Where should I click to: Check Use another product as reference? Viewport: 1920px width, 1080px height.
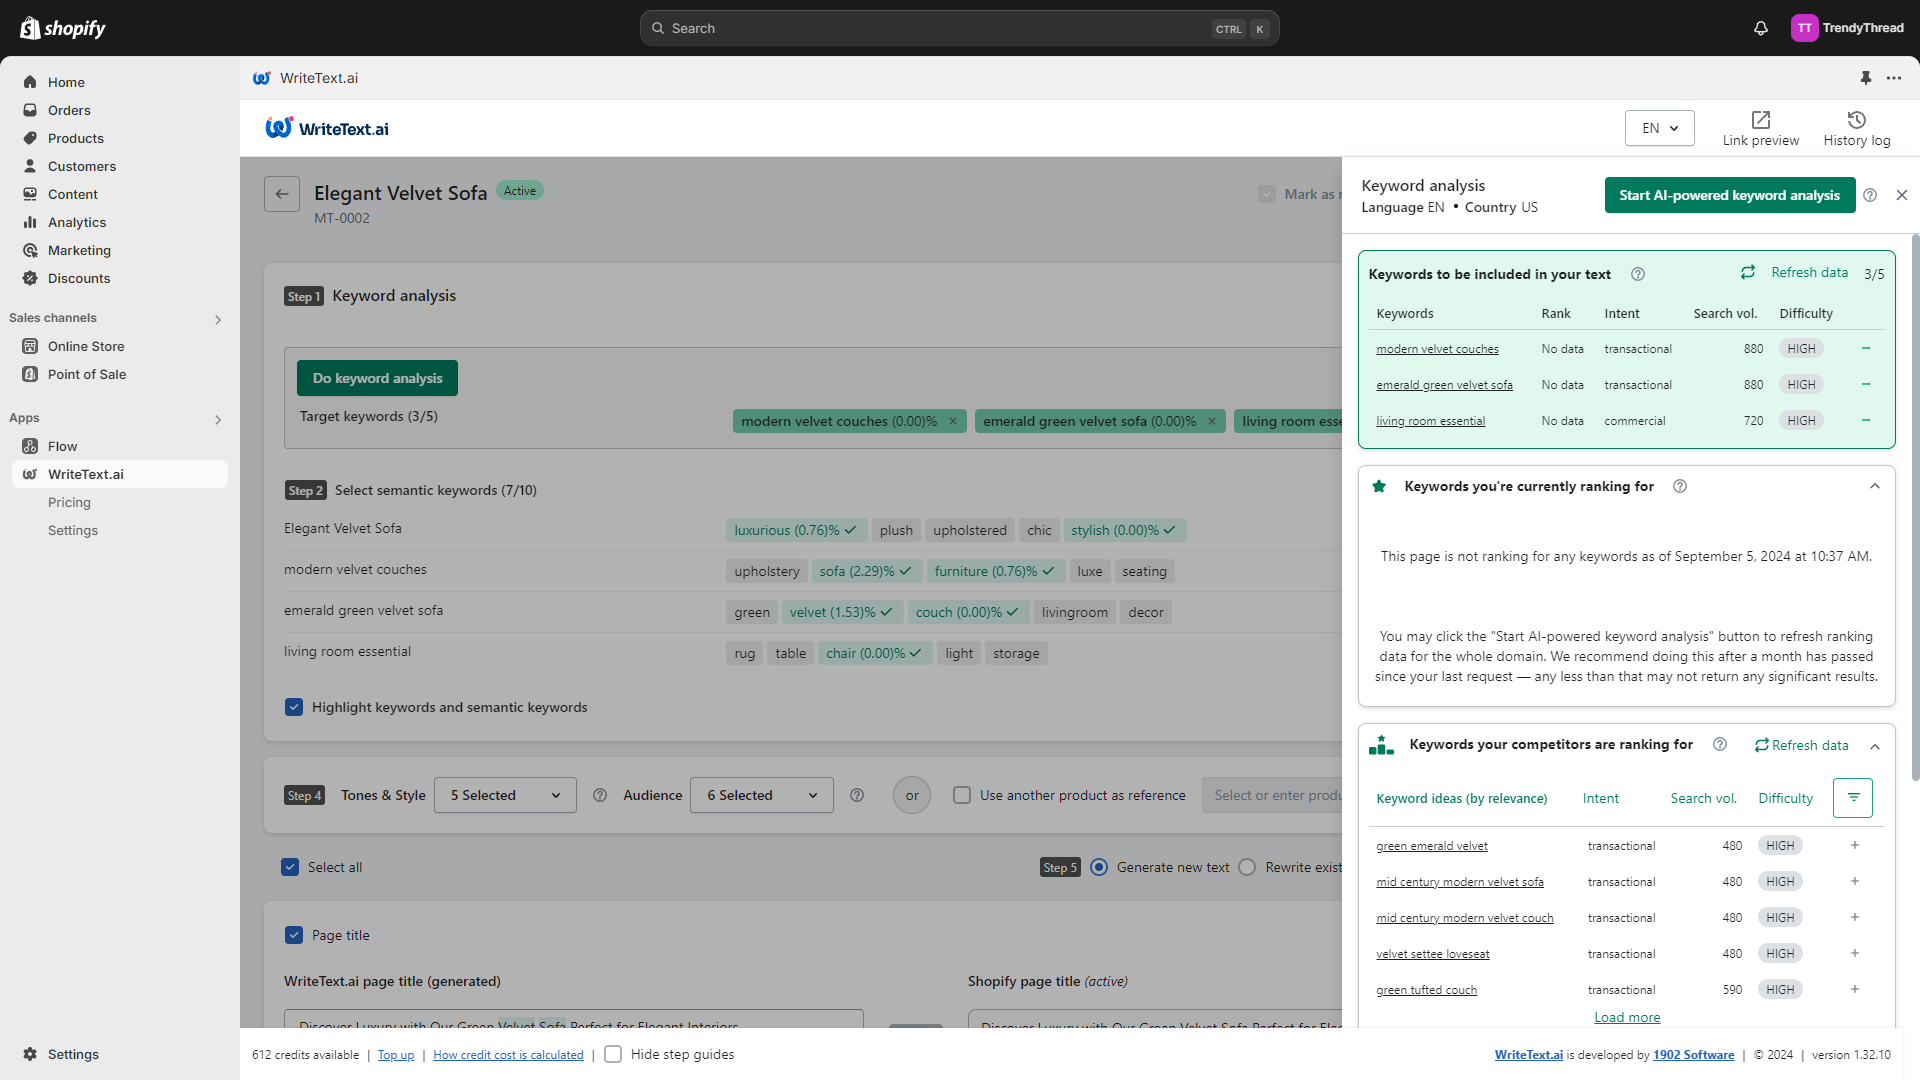tap(962, 795)
